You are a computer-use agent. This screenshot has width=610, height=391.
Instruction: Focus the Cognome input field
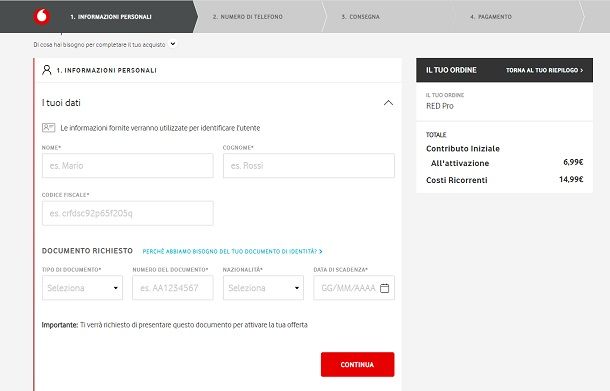click(x=309, y=166)
